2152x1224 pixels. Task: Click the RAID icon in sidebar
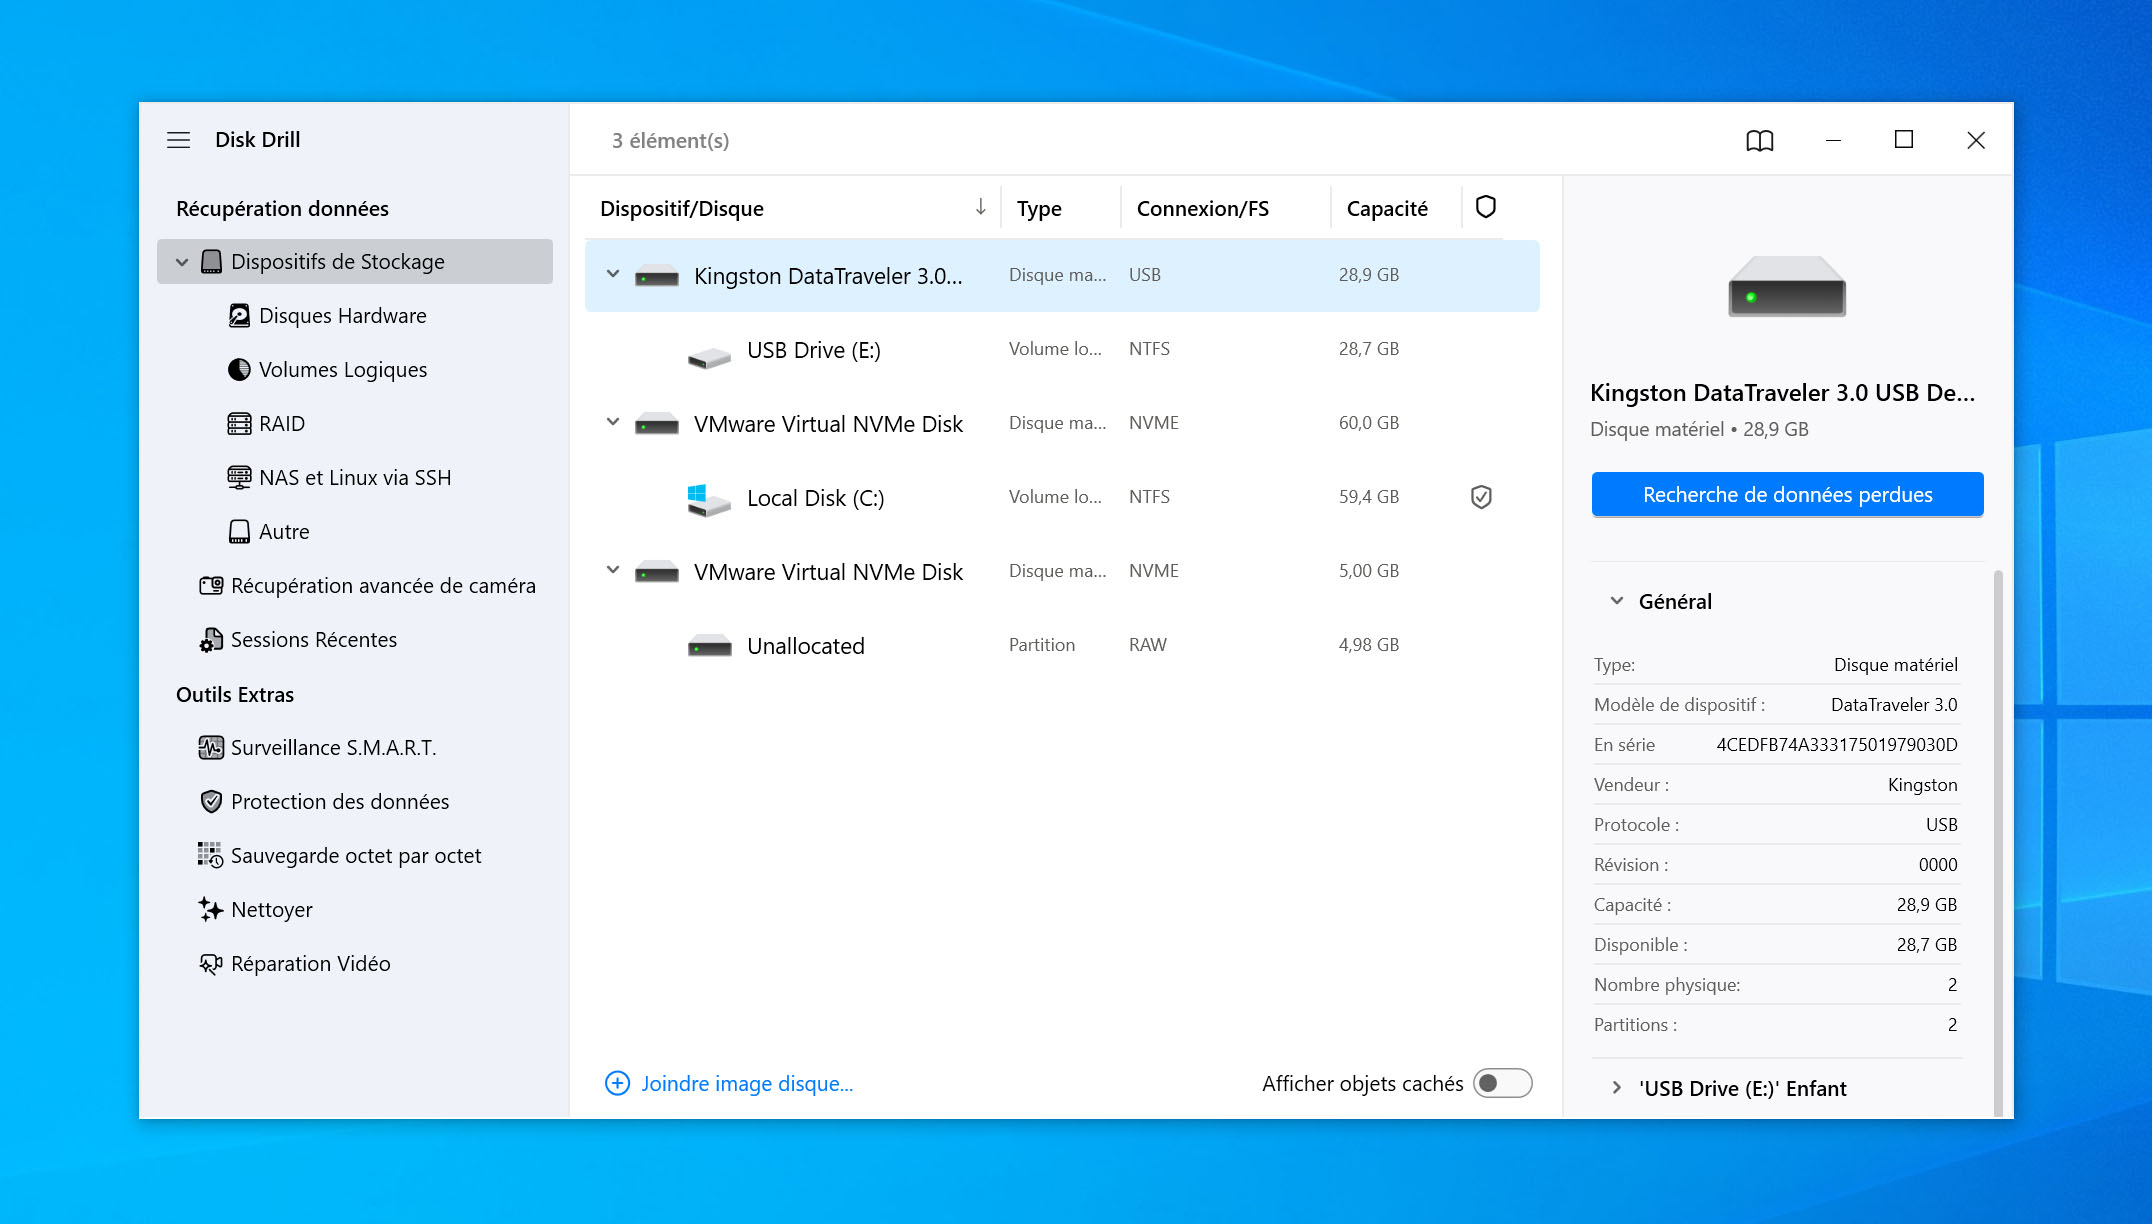pos(239,424)
